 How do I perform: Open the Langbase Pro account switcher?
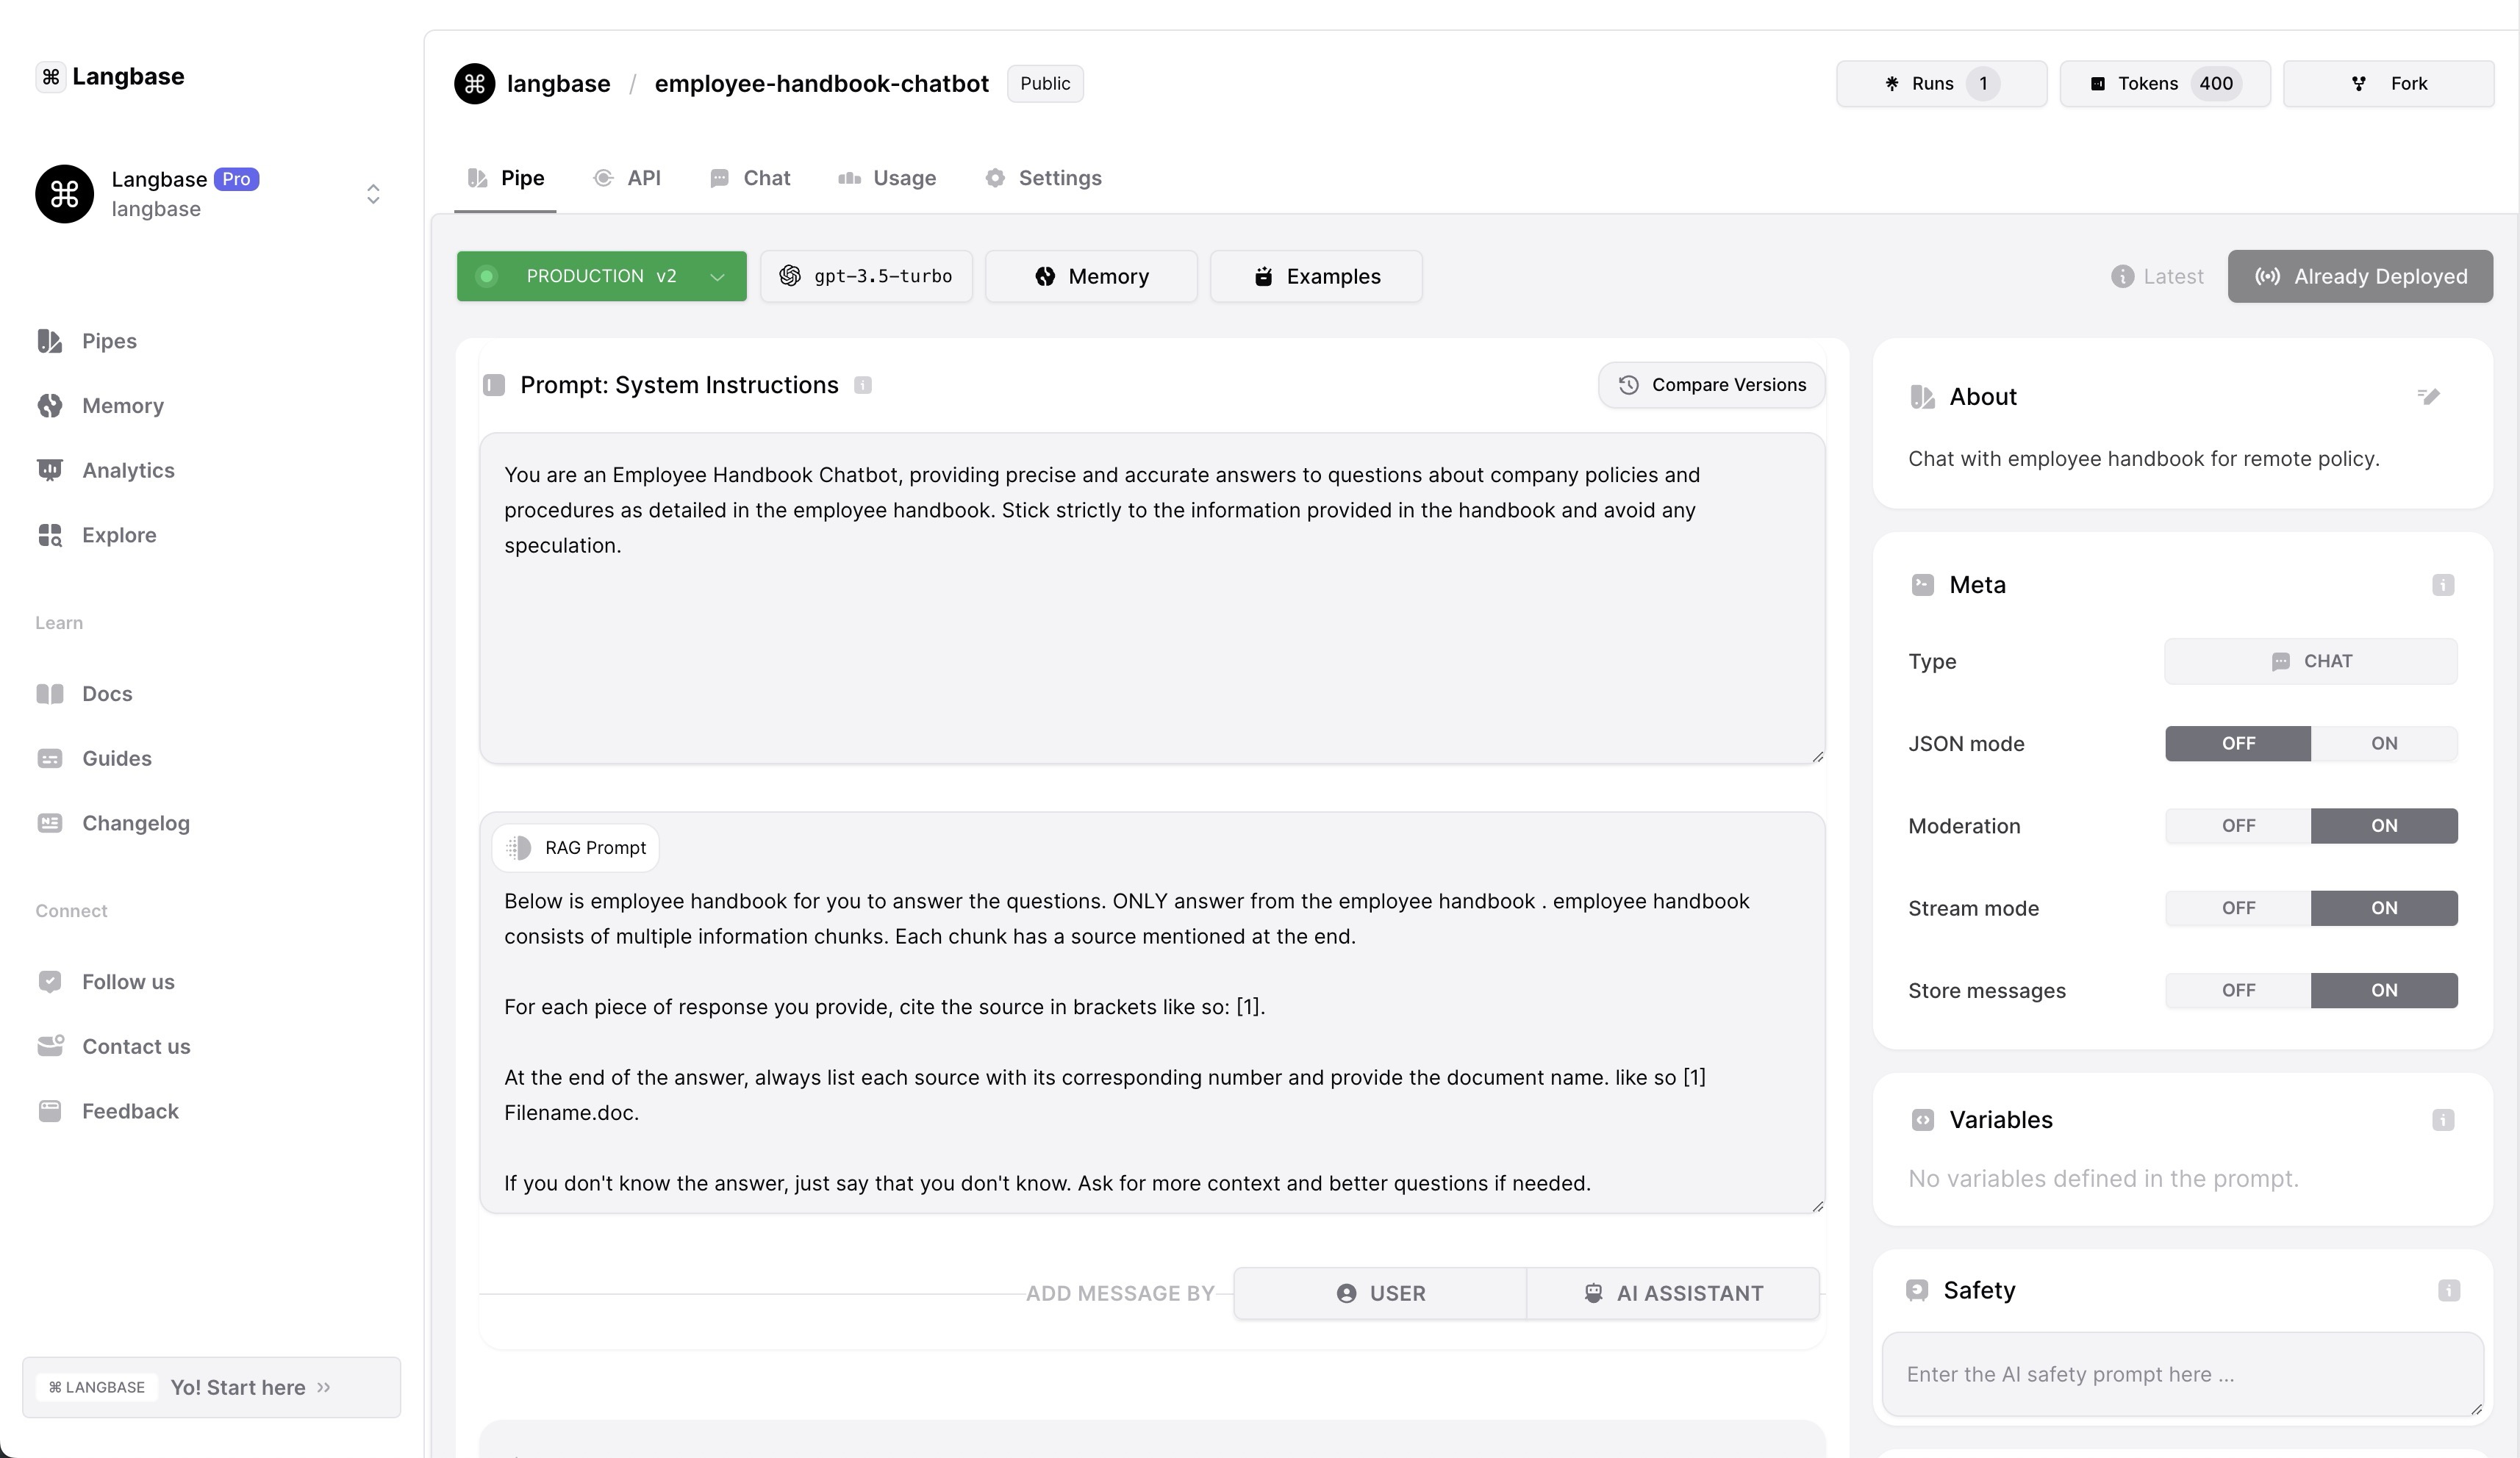click(373, 194)
